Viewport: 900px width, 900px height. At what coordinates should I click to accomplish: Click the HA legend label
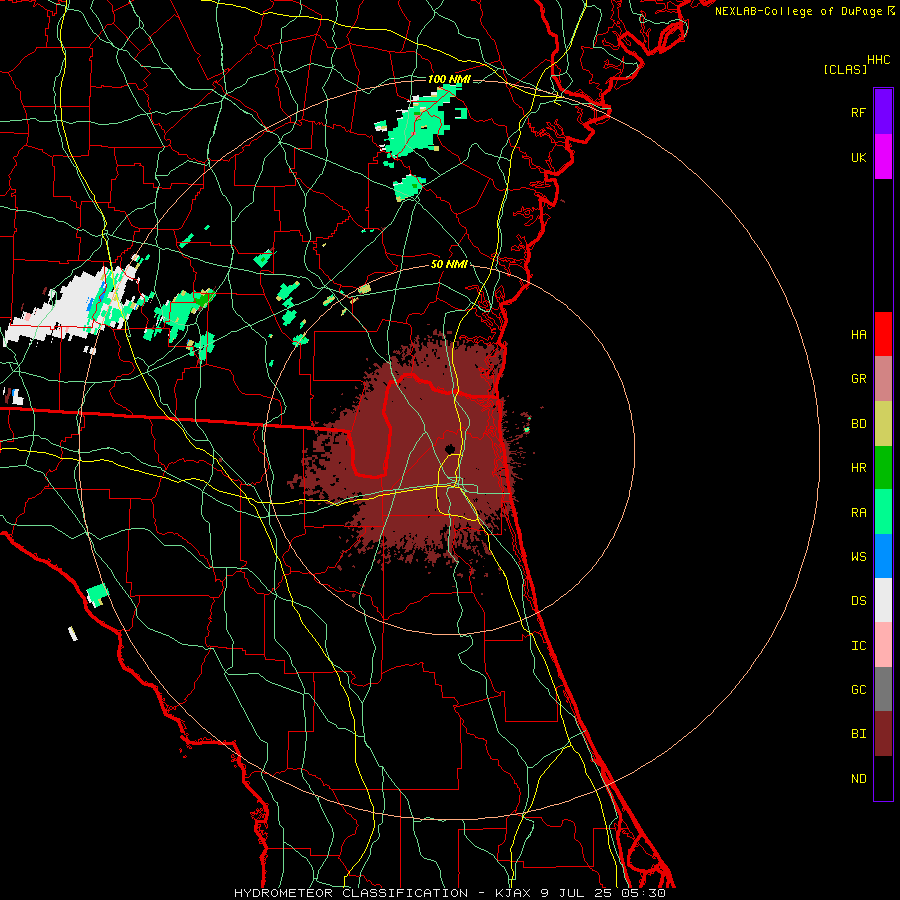pos(858,334)
